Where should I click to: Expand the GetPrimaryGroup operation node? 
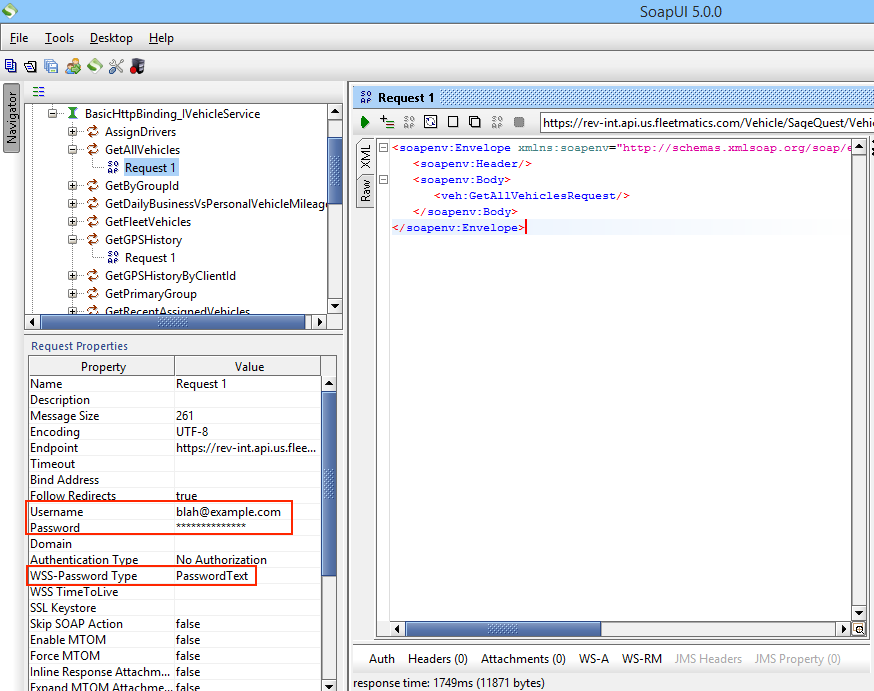pyautogui.click(x=72, y=294)
